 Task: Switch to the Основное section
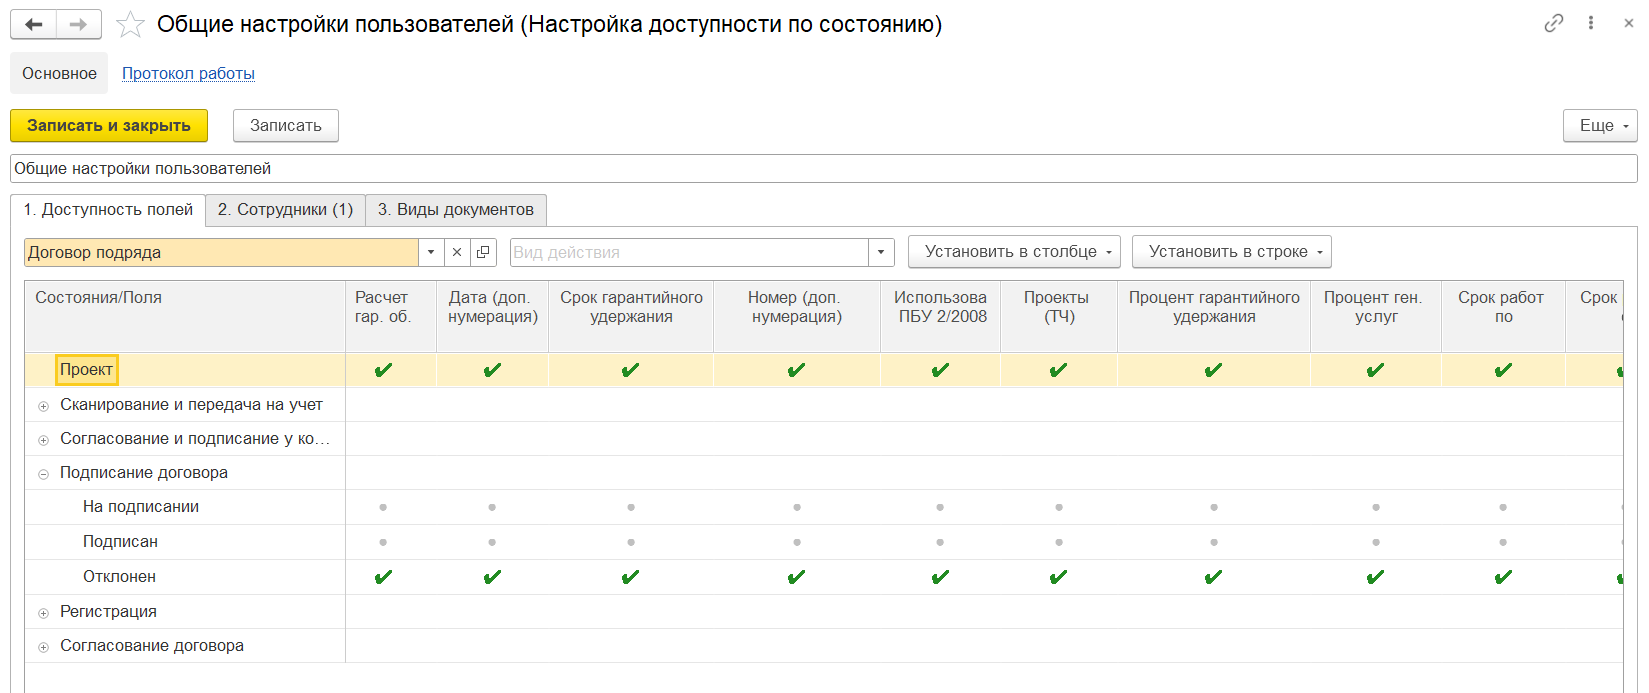[59, 73]
